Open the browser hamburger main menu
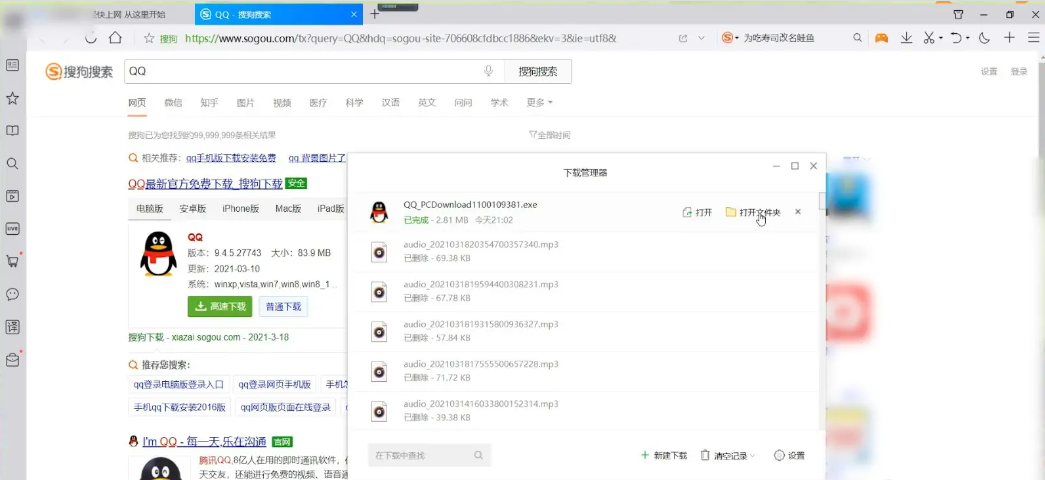 pos(1032,38)
